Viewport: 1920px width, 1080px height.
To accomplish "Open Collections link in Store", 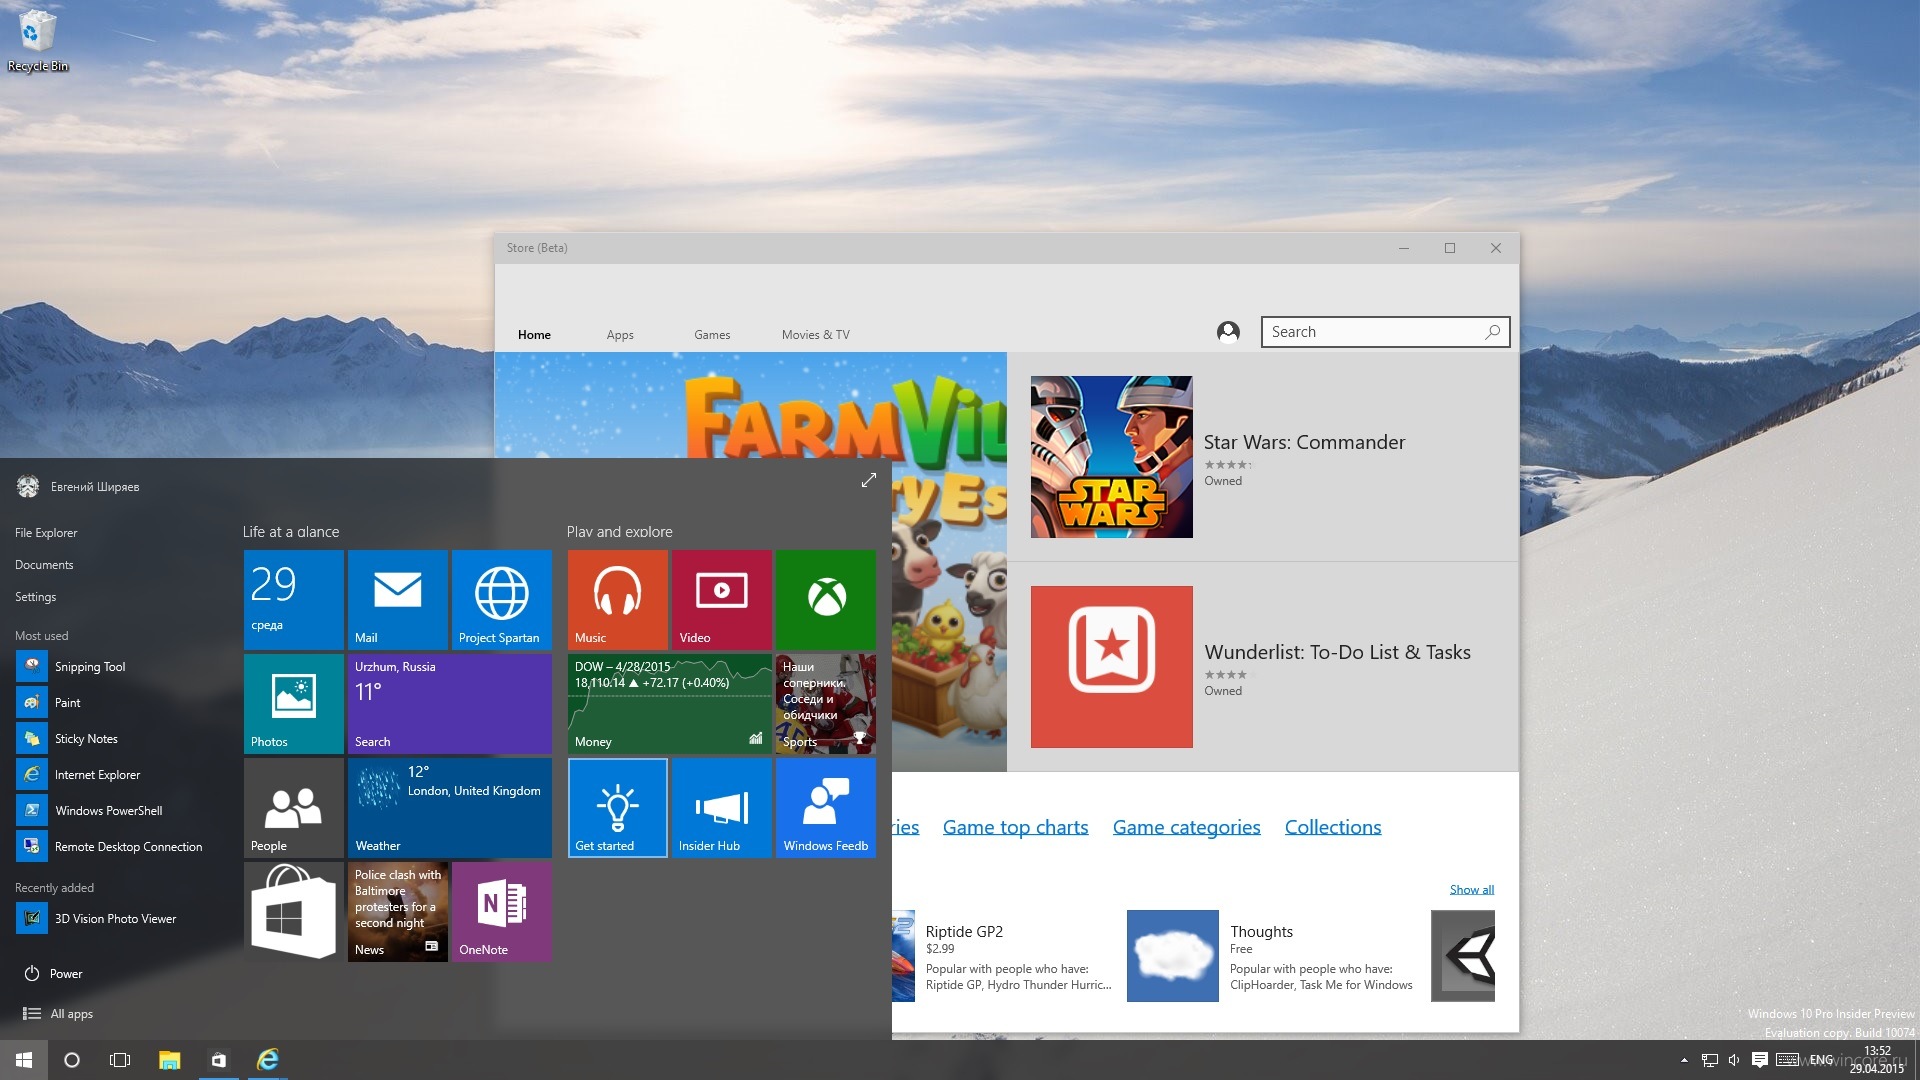I will (x=1333, y=827).
